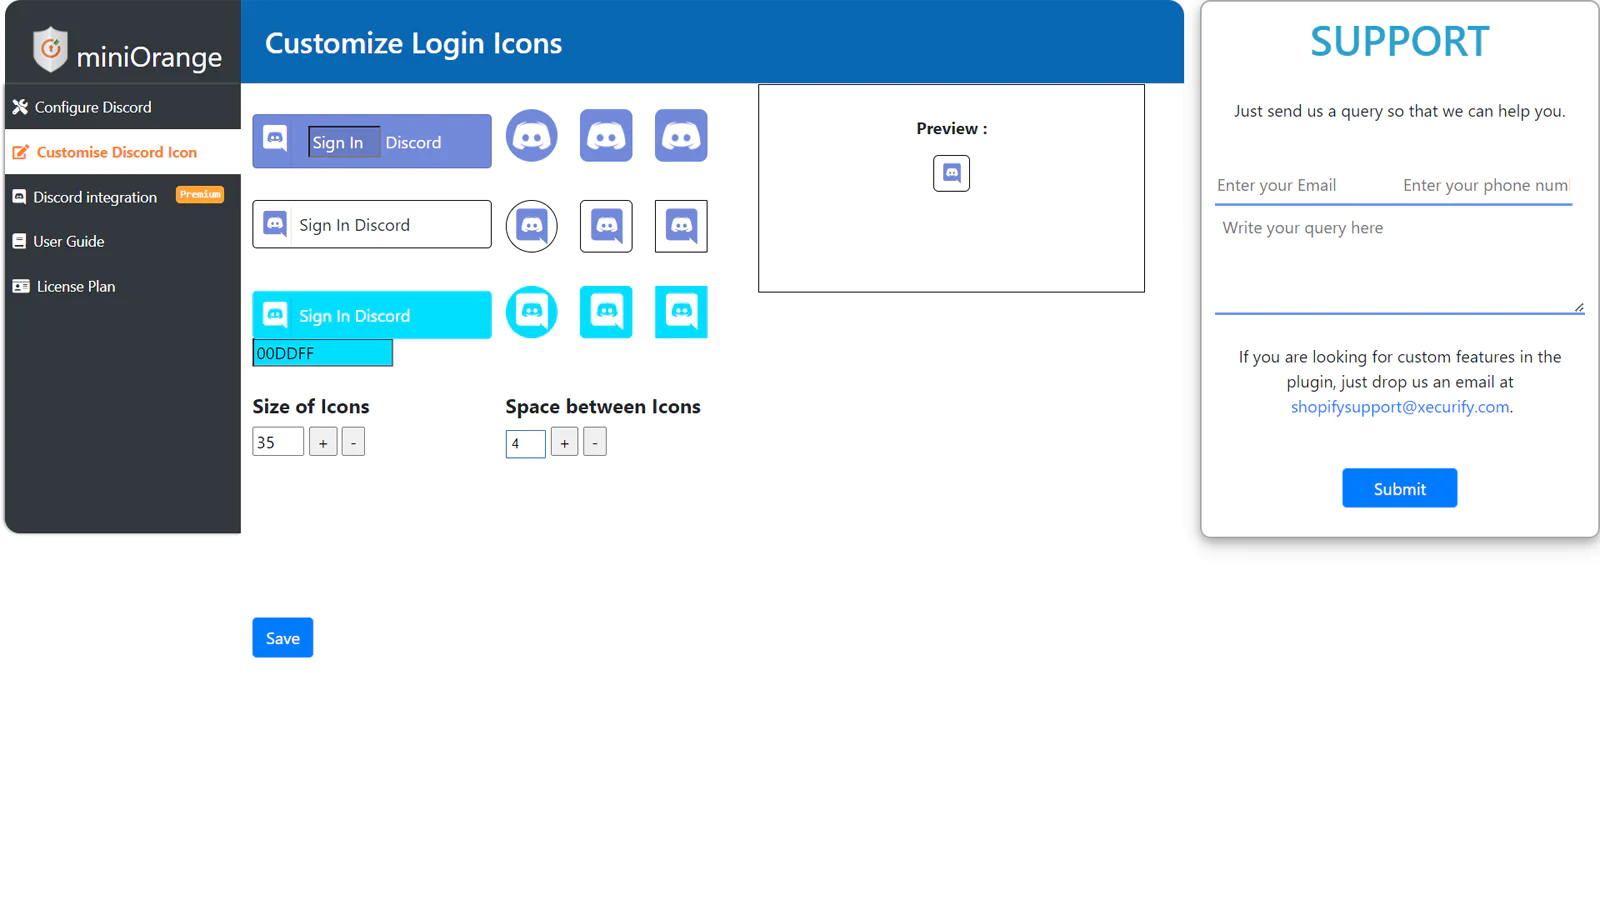Screen dimensions: 1600x900
Task: Click the Discord icon in Preview box
Action: pos(951,173)
